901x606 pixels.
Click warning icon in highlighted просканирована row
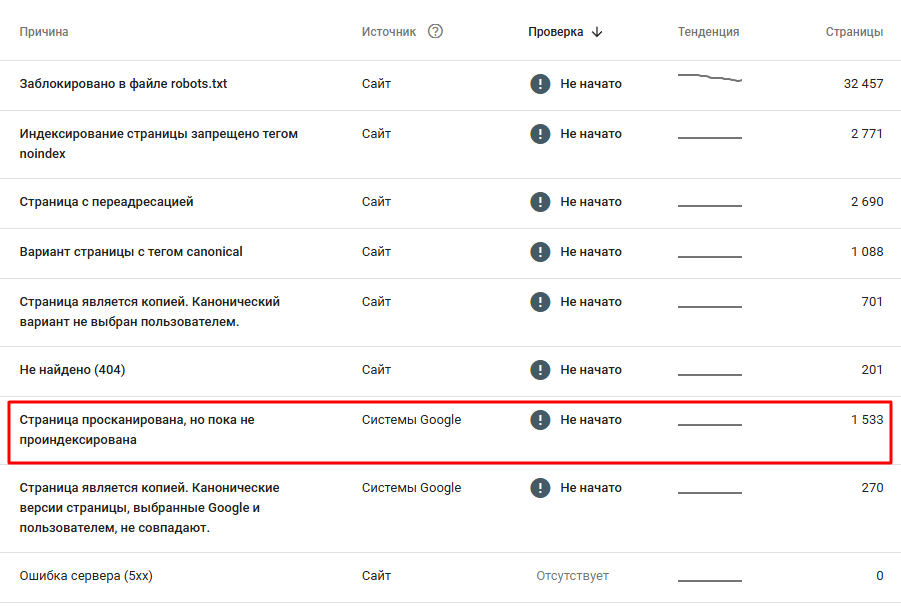tap(540, 420)
